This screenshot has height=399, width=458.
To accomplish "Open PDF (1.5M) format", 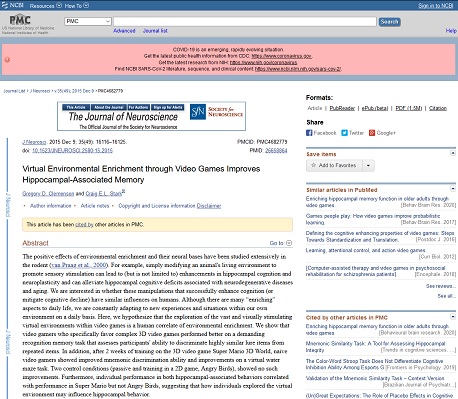I will pyautogui.click(x=409, y=108).
